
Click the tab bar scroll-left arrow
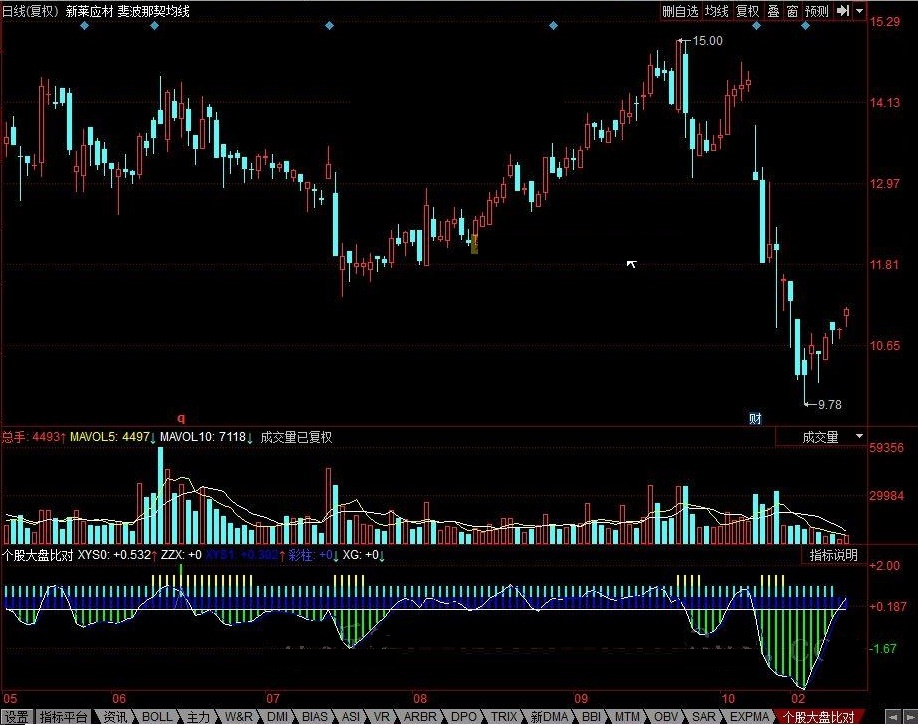(892, 717)
